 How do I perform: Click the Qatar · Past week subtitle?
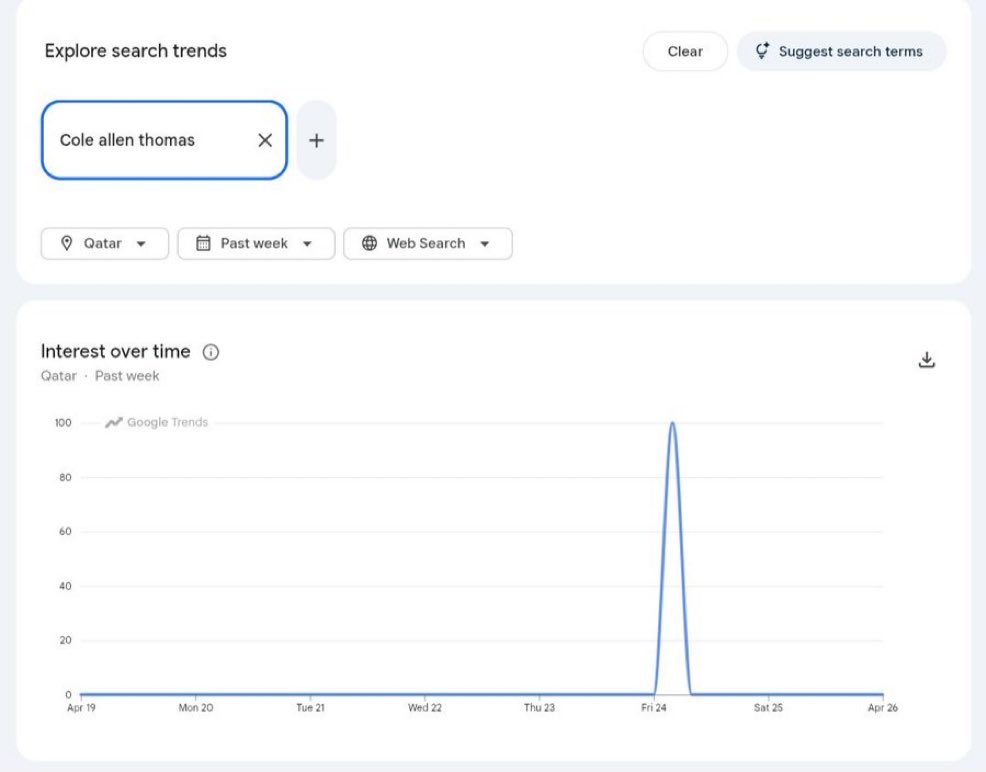pos(100,376)
